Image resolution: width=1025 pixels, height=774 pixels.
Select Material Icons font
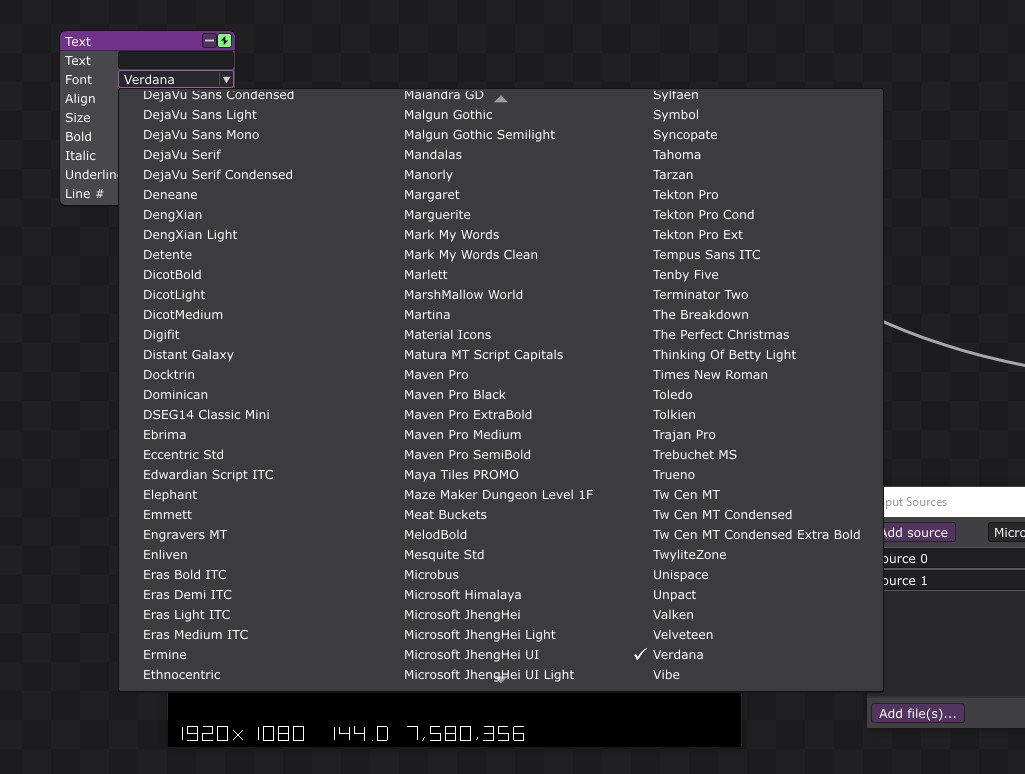click(447, 335)
